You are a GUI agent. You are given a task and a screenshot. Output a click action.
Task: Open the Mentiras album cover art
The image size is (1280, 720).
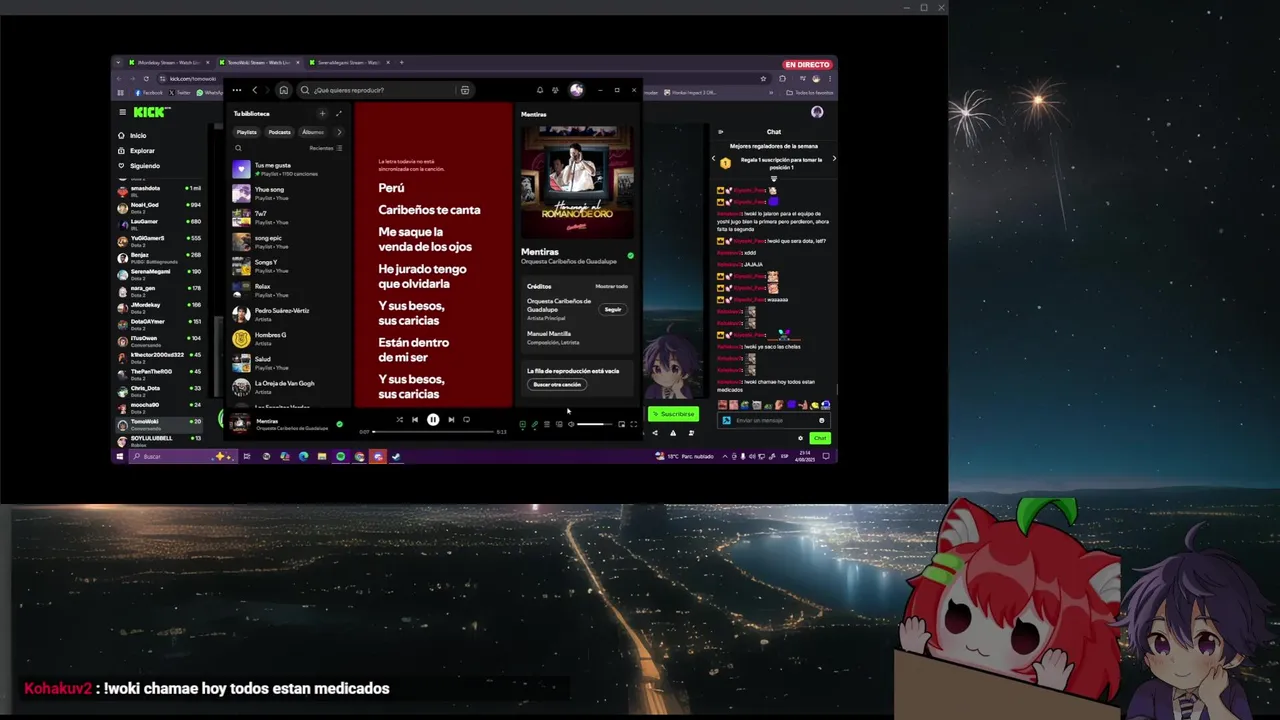click(x=577, y=181)
